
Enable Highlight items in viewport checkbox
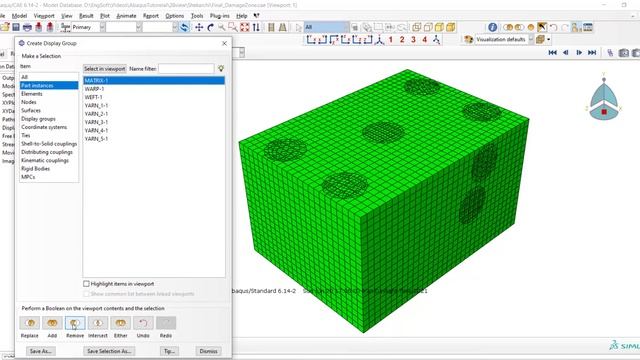[x=86, y=284]
